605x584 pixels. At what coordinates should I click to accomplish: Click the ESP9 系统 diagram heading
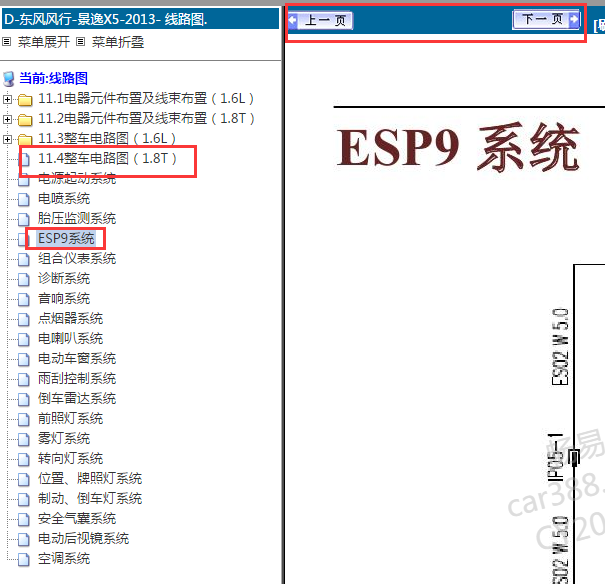coord(458,147)
